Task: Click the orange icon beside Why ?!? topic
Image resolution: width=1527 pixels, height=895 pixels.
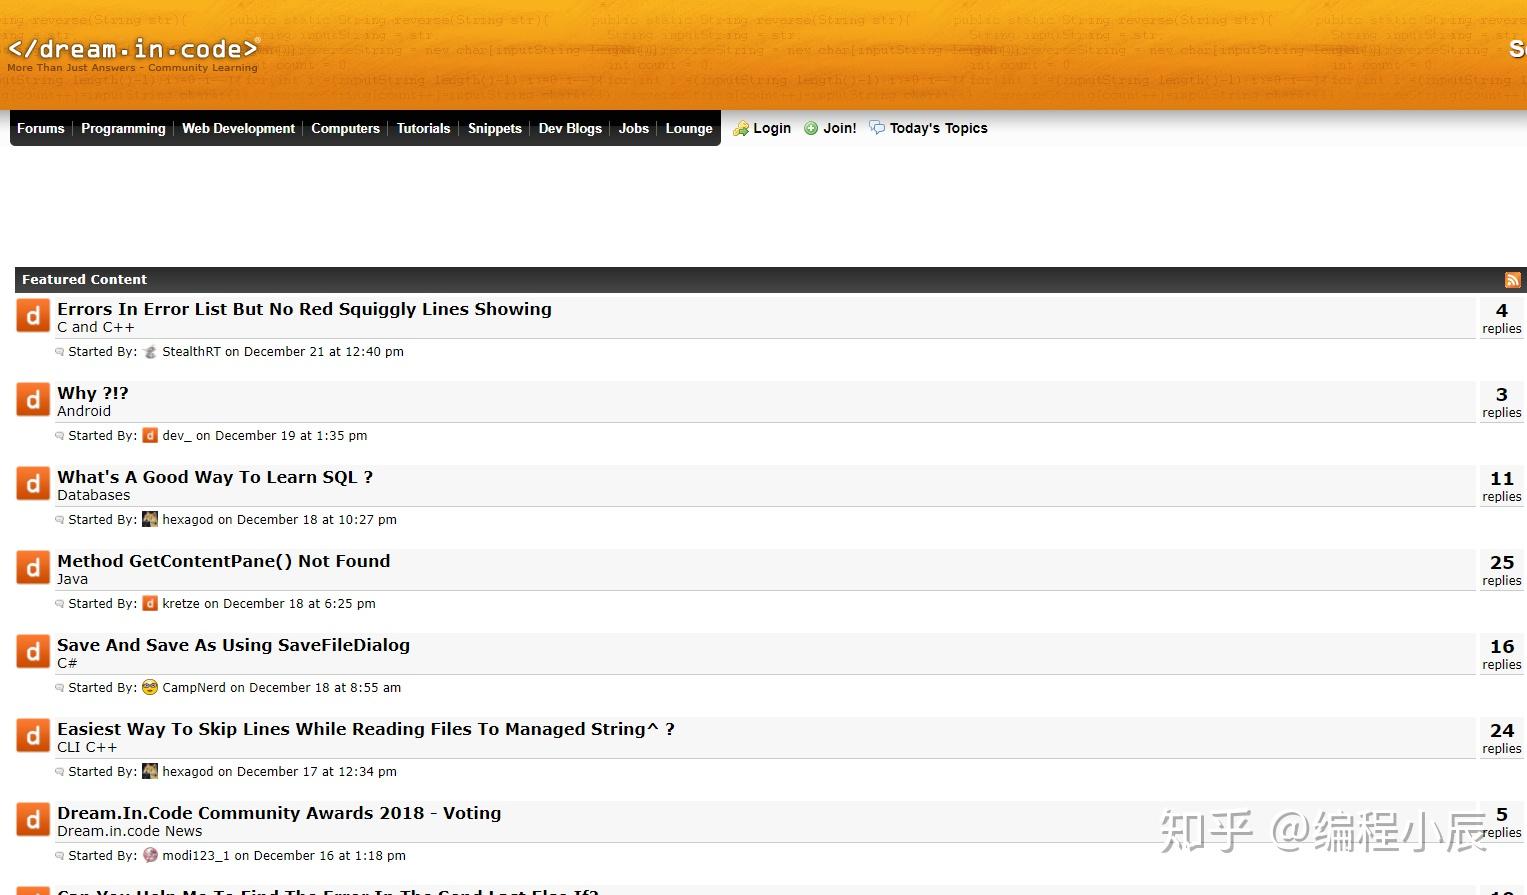Action: 33,400
